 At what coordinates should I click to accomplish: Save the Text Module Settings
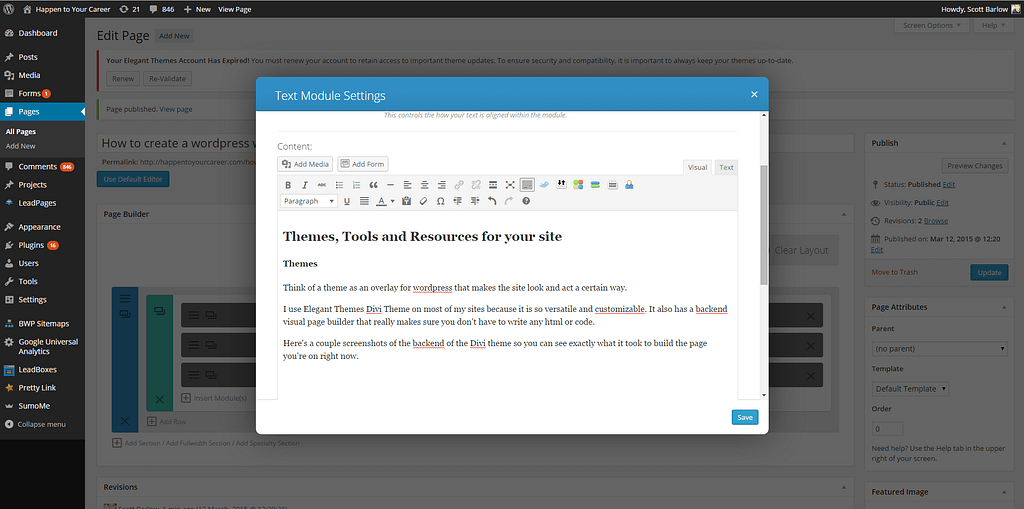(x=745, y=418)
